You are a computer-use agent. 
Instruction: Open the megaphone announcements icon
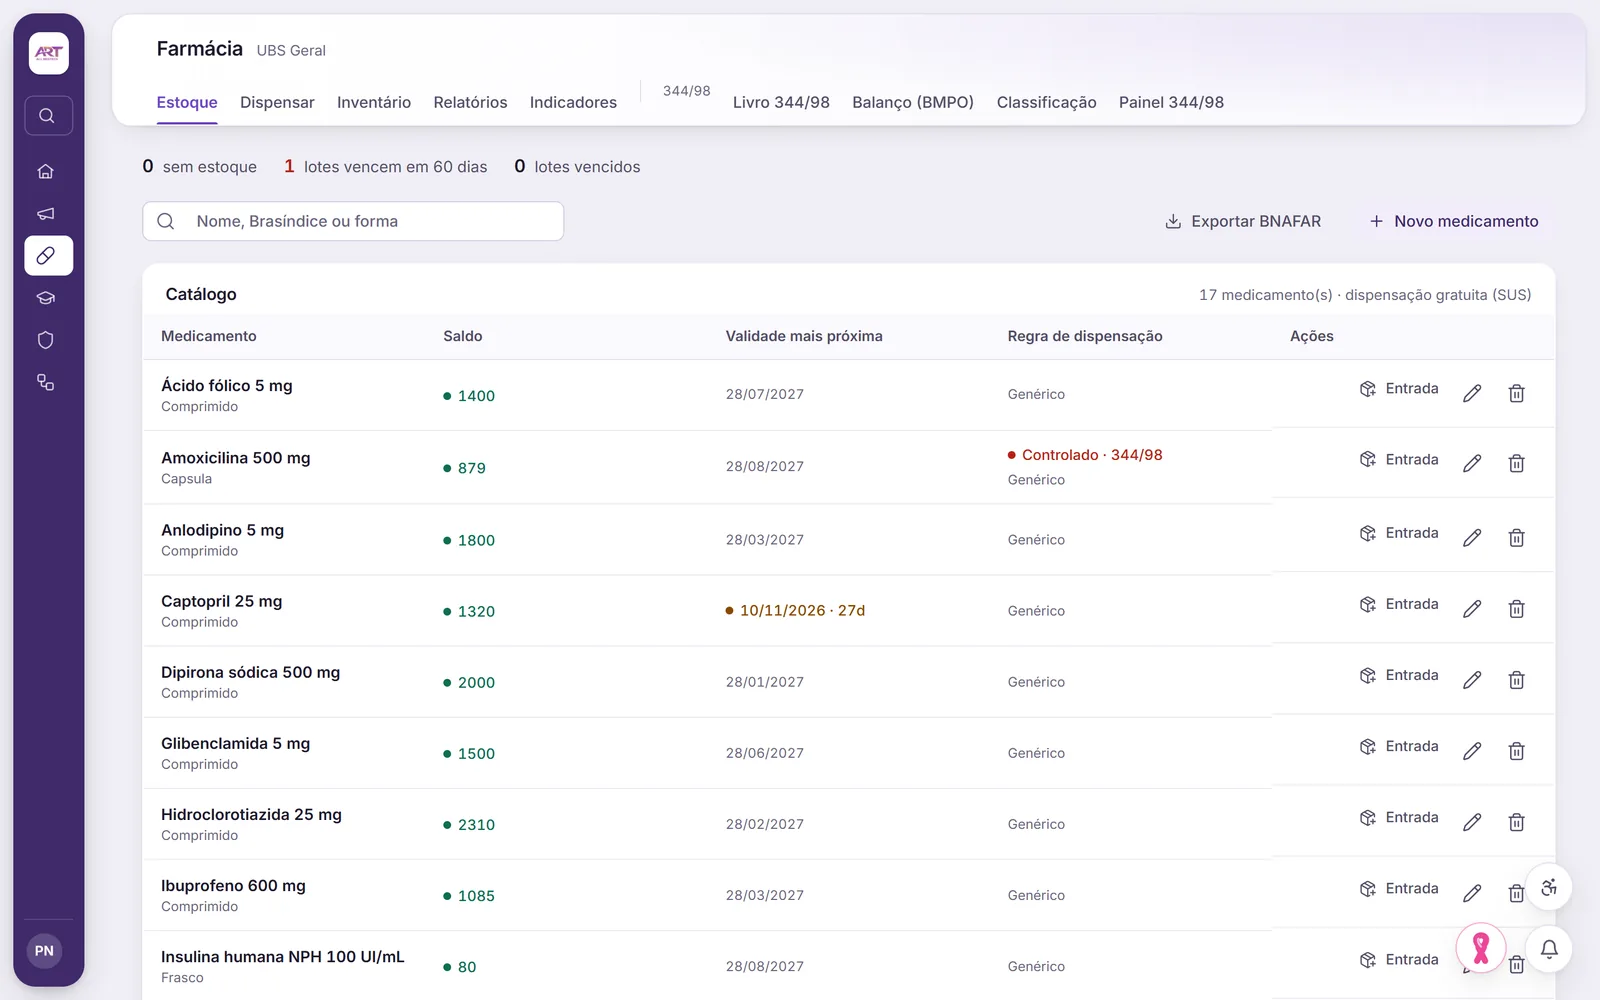coord(46,214)
